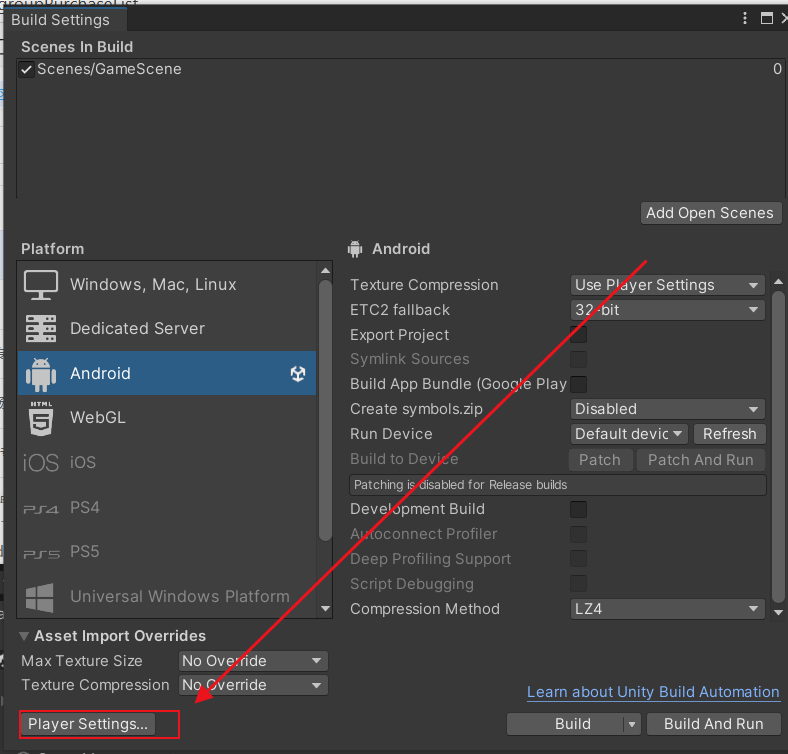Select the PS5 platform
The image size is (788, 754).
[x=167, y=552]
